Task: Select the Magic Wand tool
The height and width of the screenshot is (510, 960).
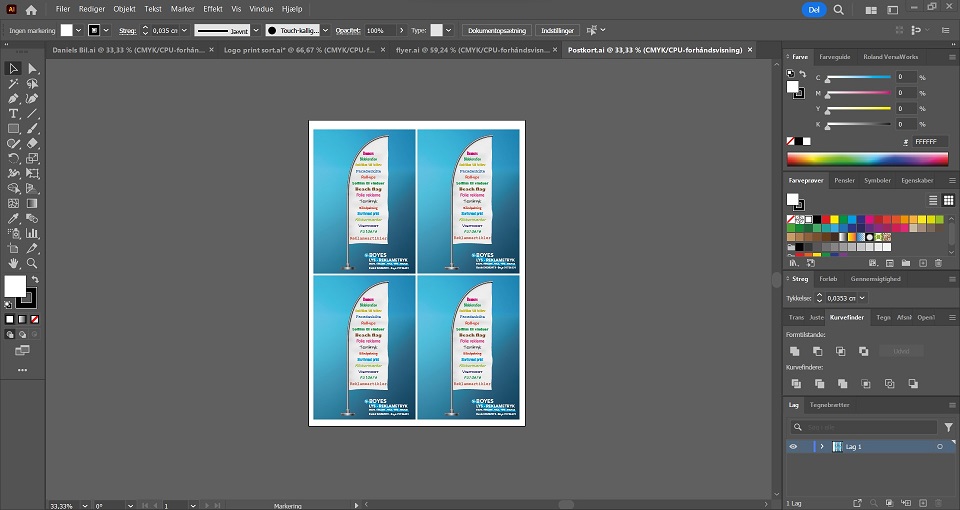Action: (x=13, y=84)
